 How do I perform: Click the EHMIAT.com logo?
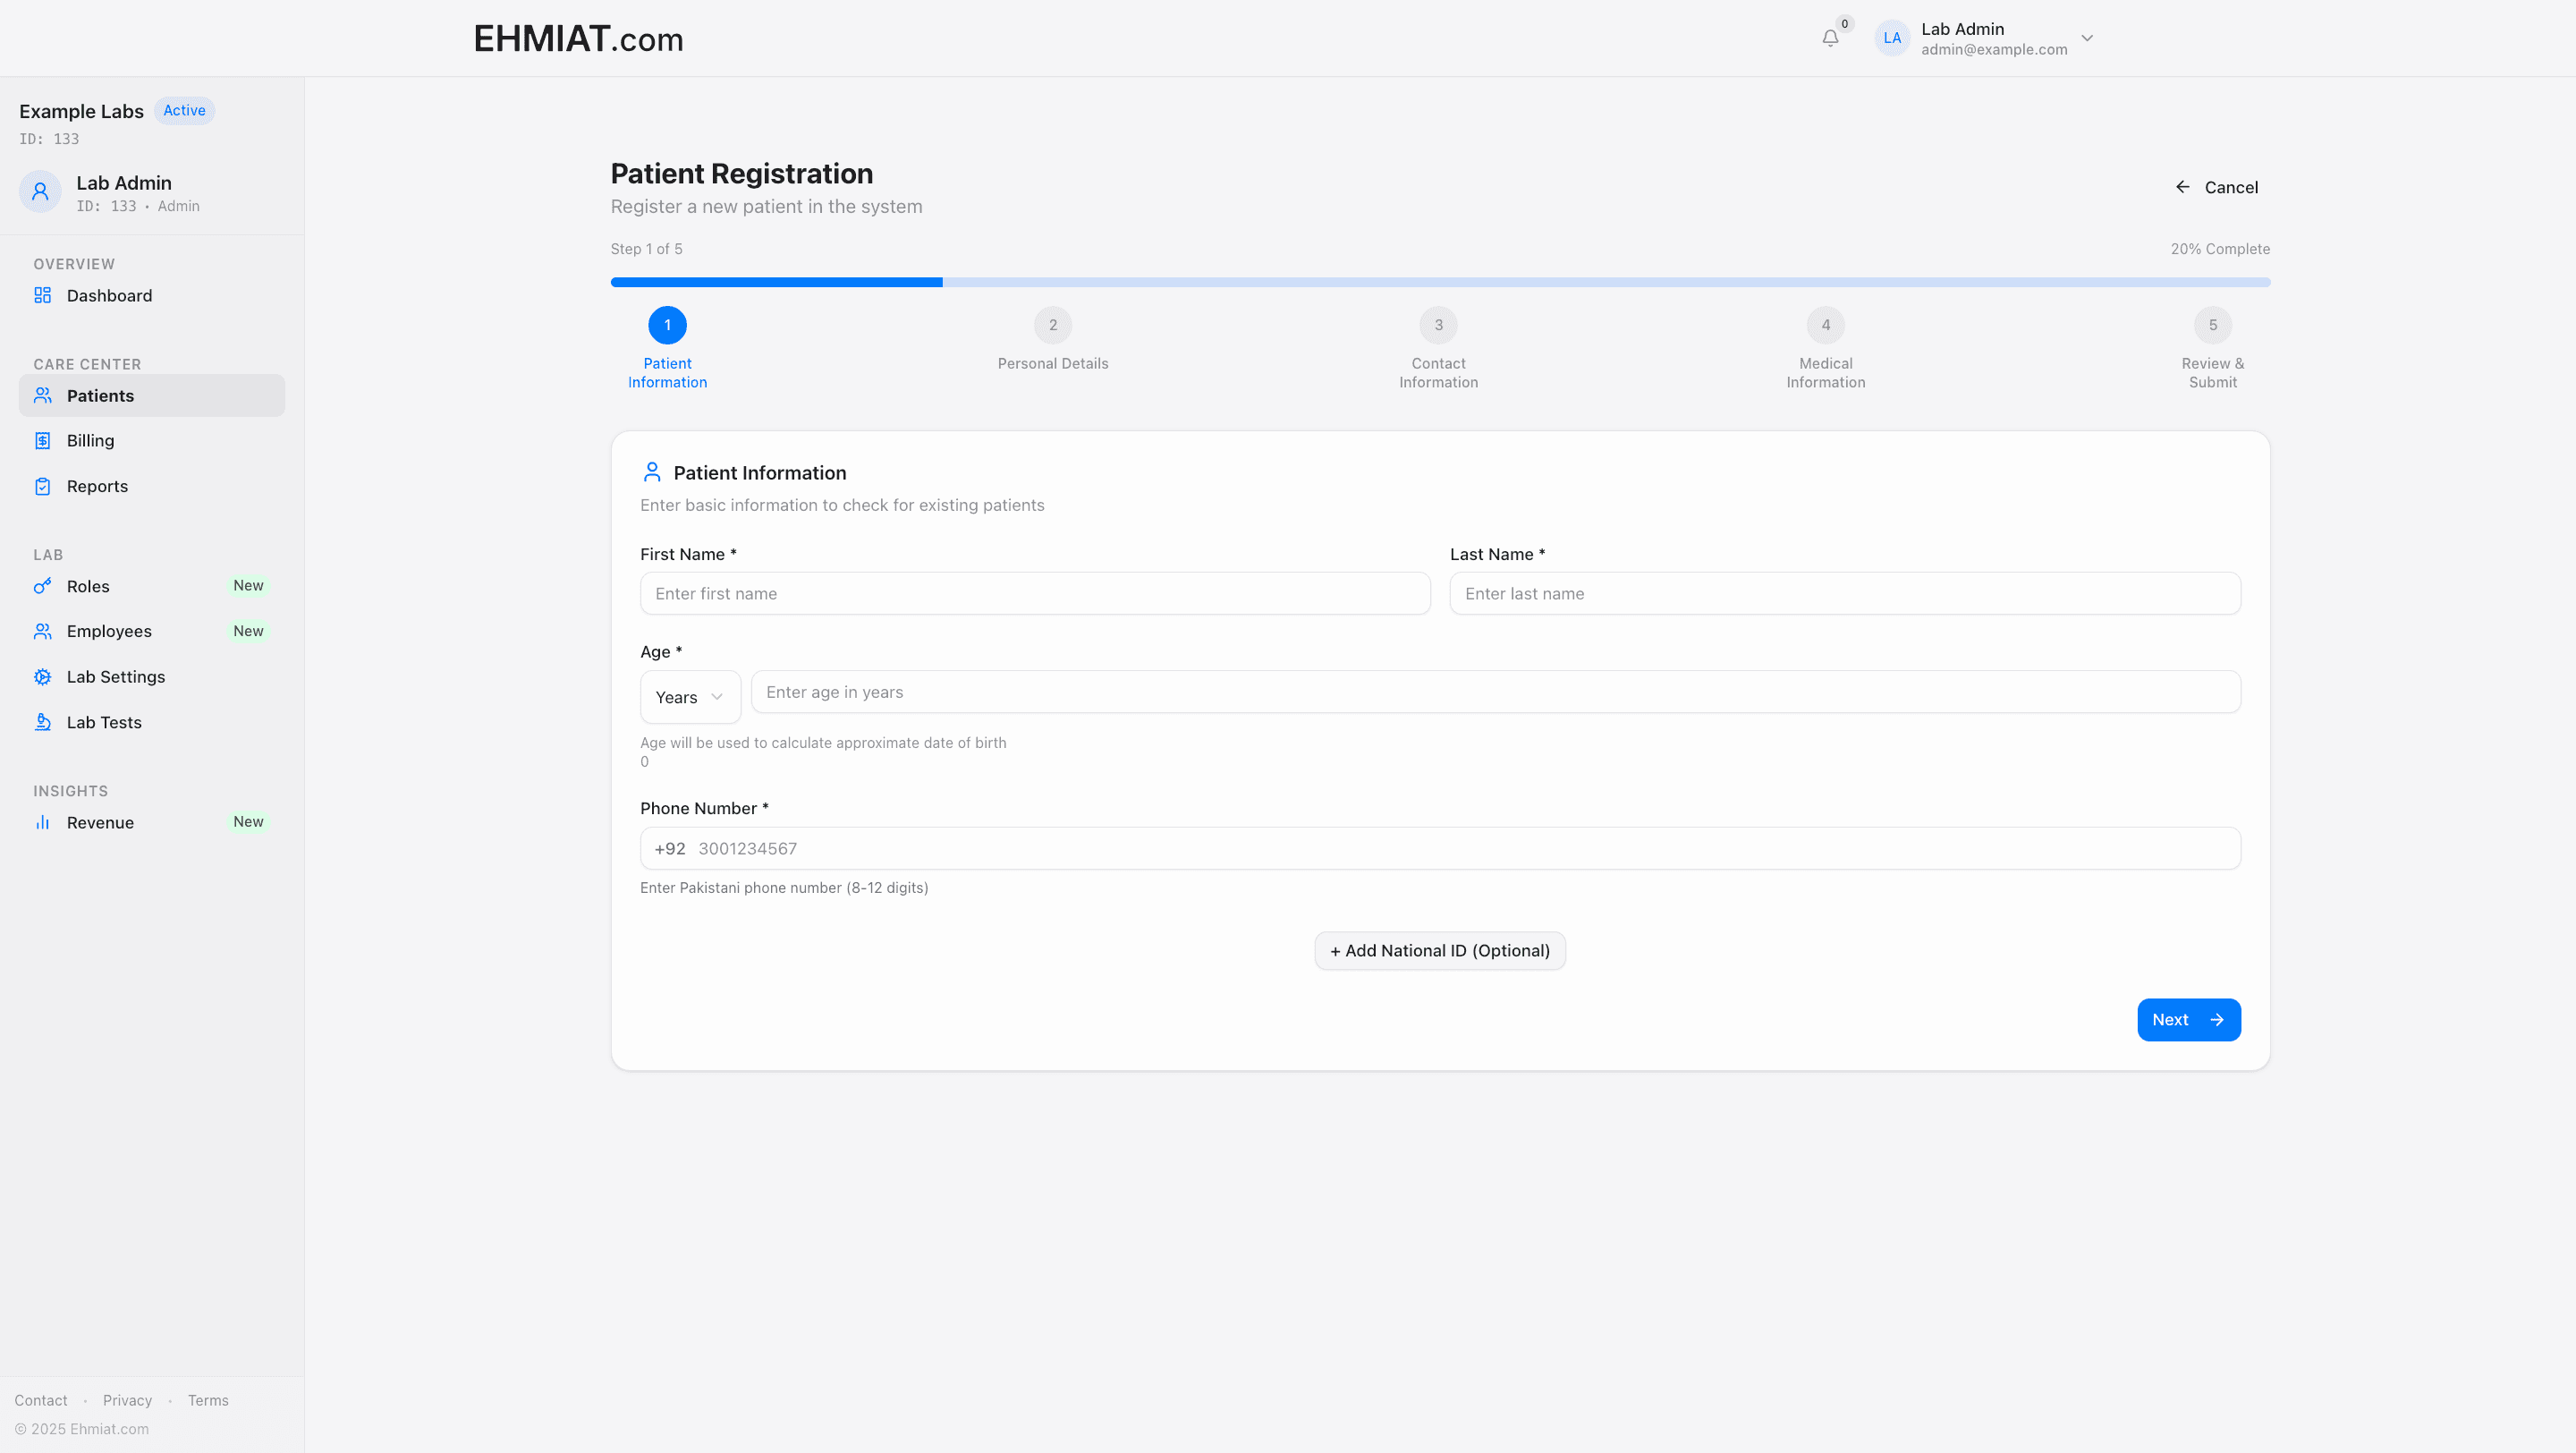click(578, 39)
